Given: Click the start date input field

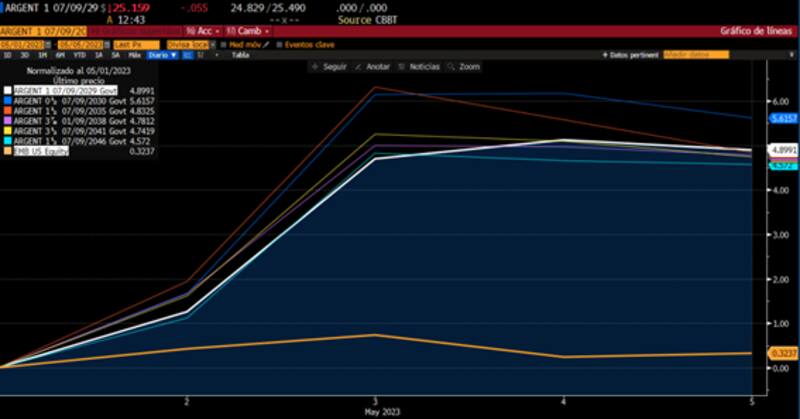Looking at the screenshot, I should click(24, 44).
